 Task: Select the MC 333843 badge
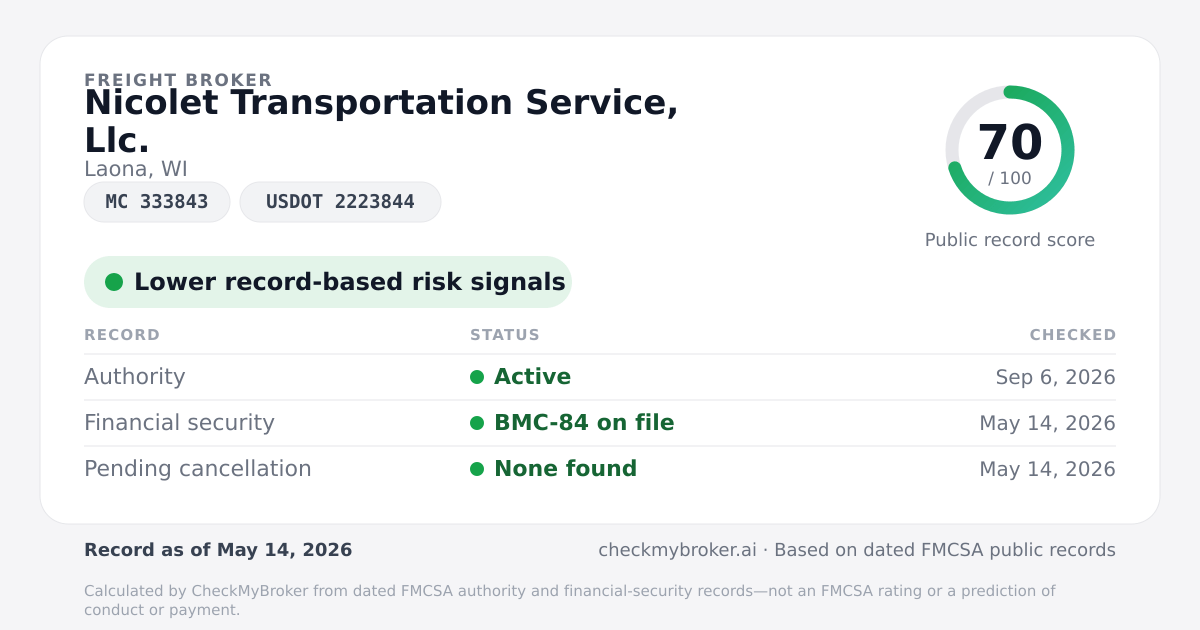click(x=157, y=202)
